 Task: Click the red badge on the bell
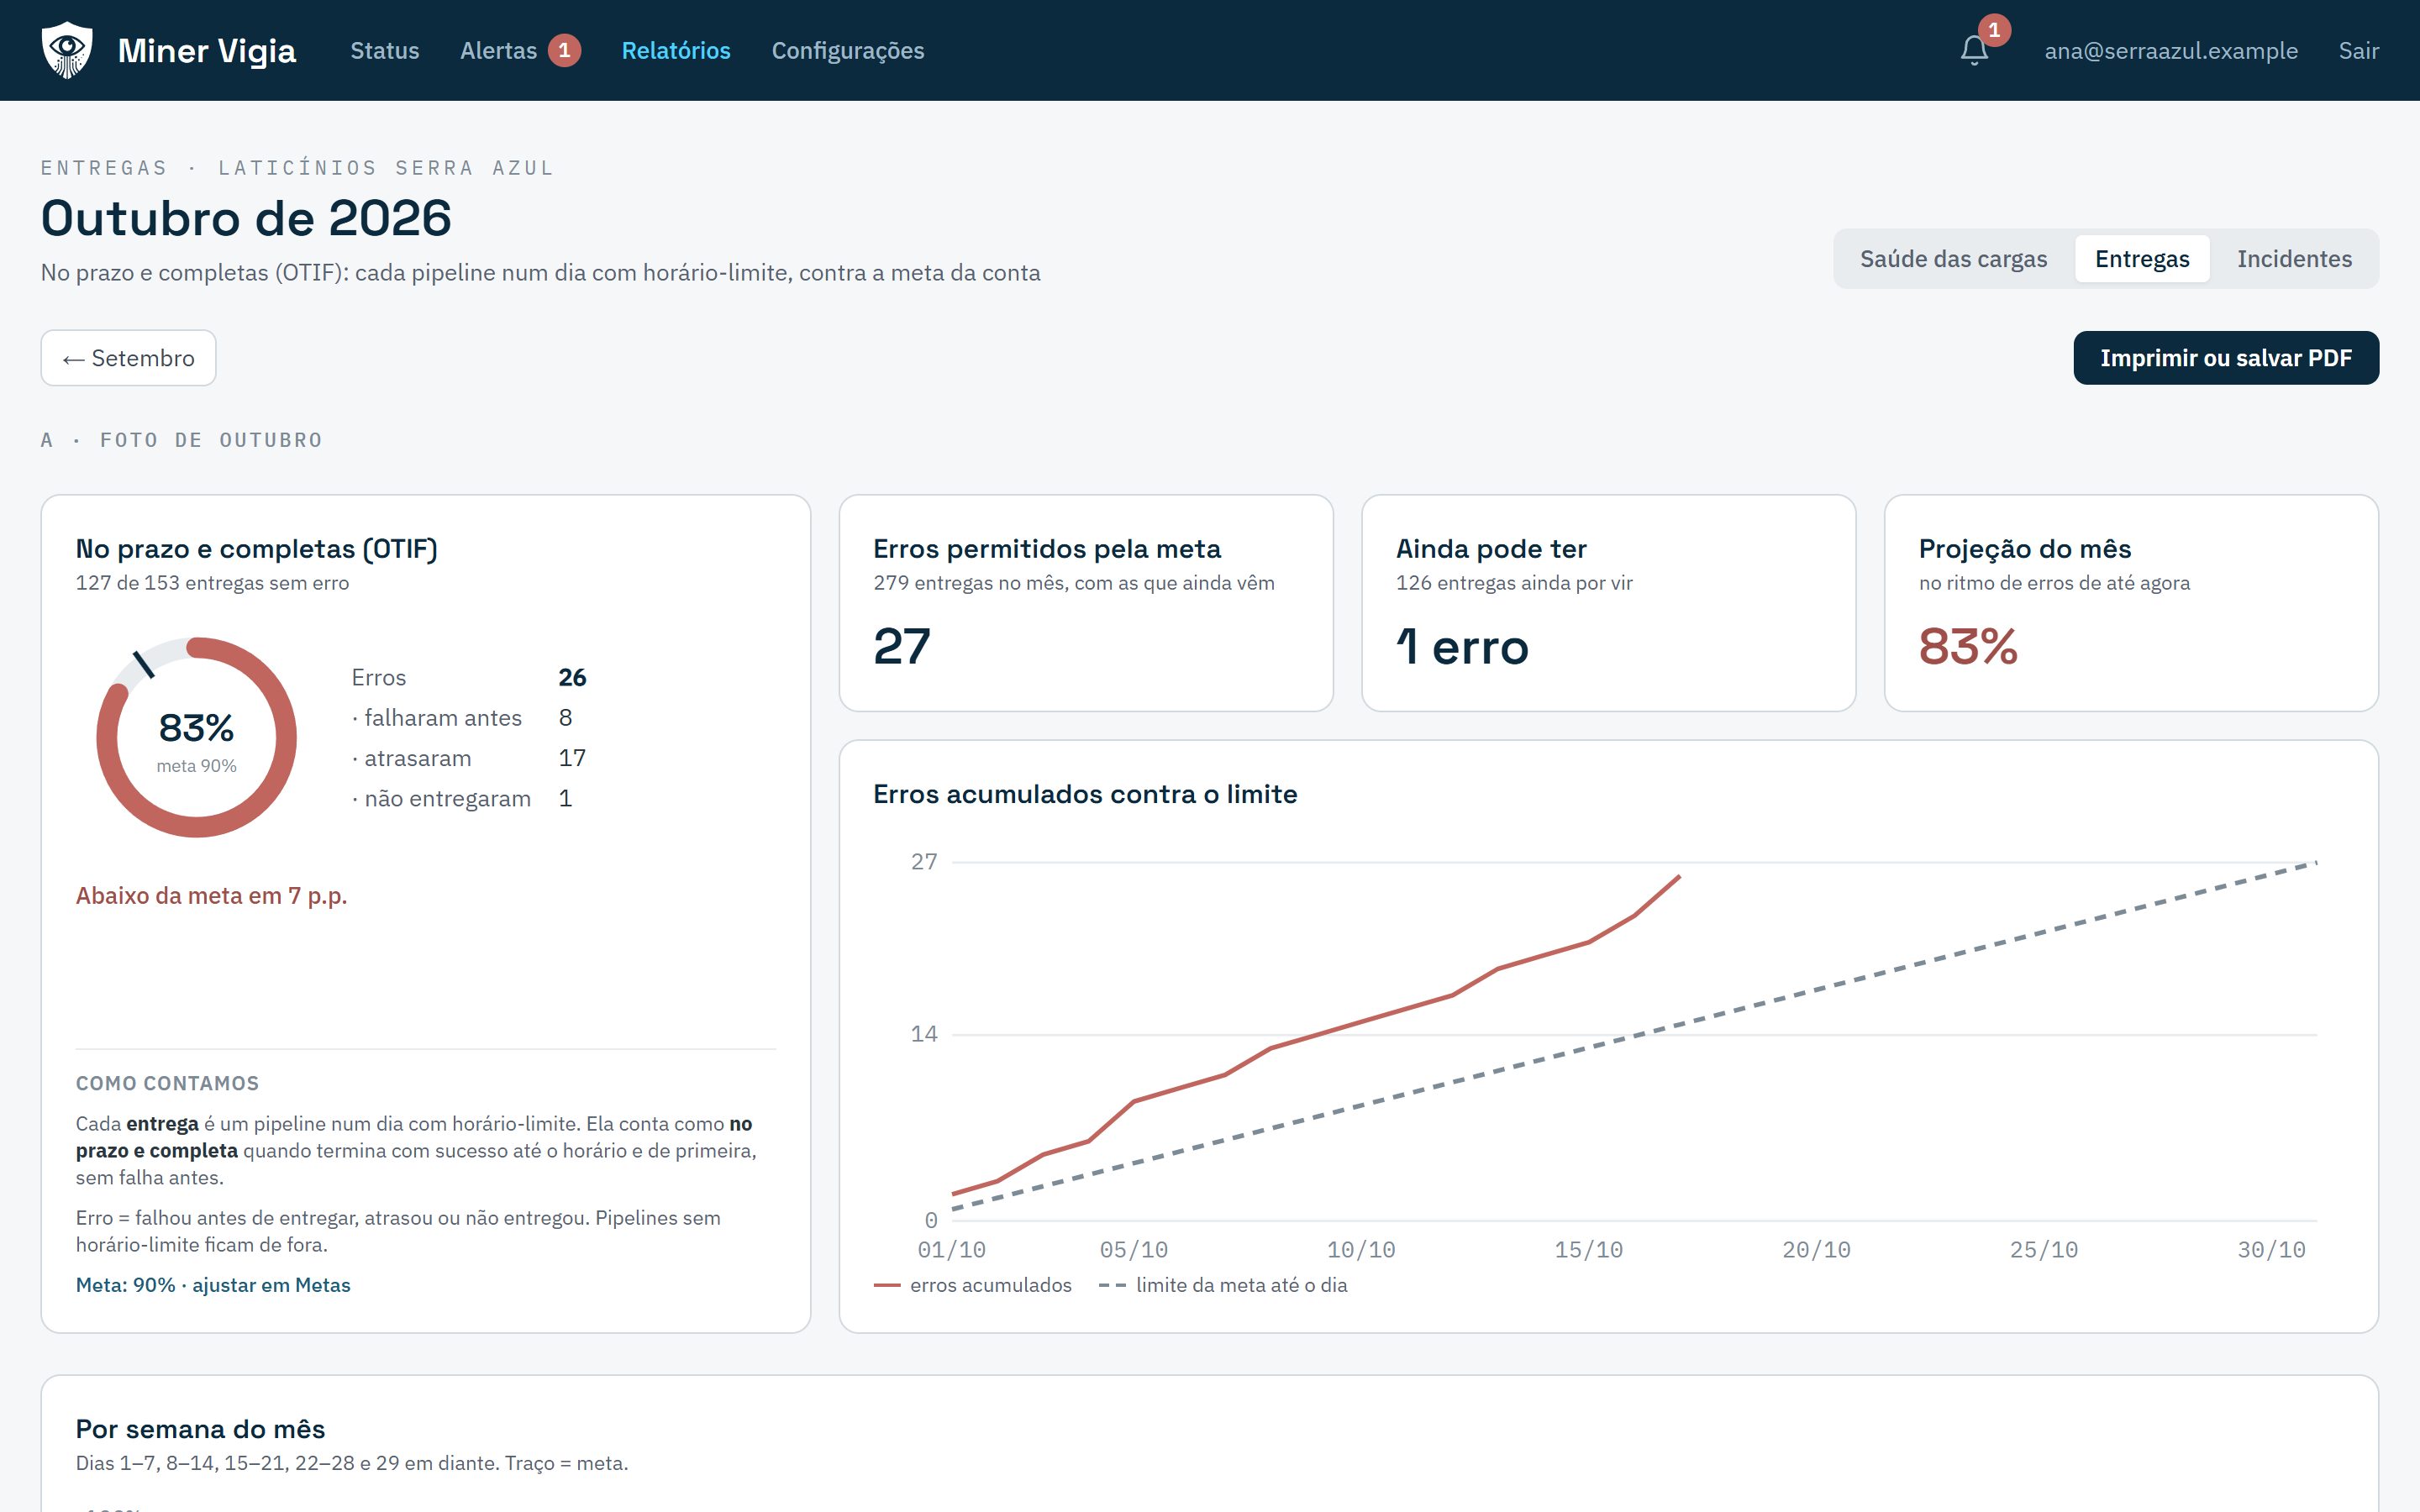tap(1994, 30)
